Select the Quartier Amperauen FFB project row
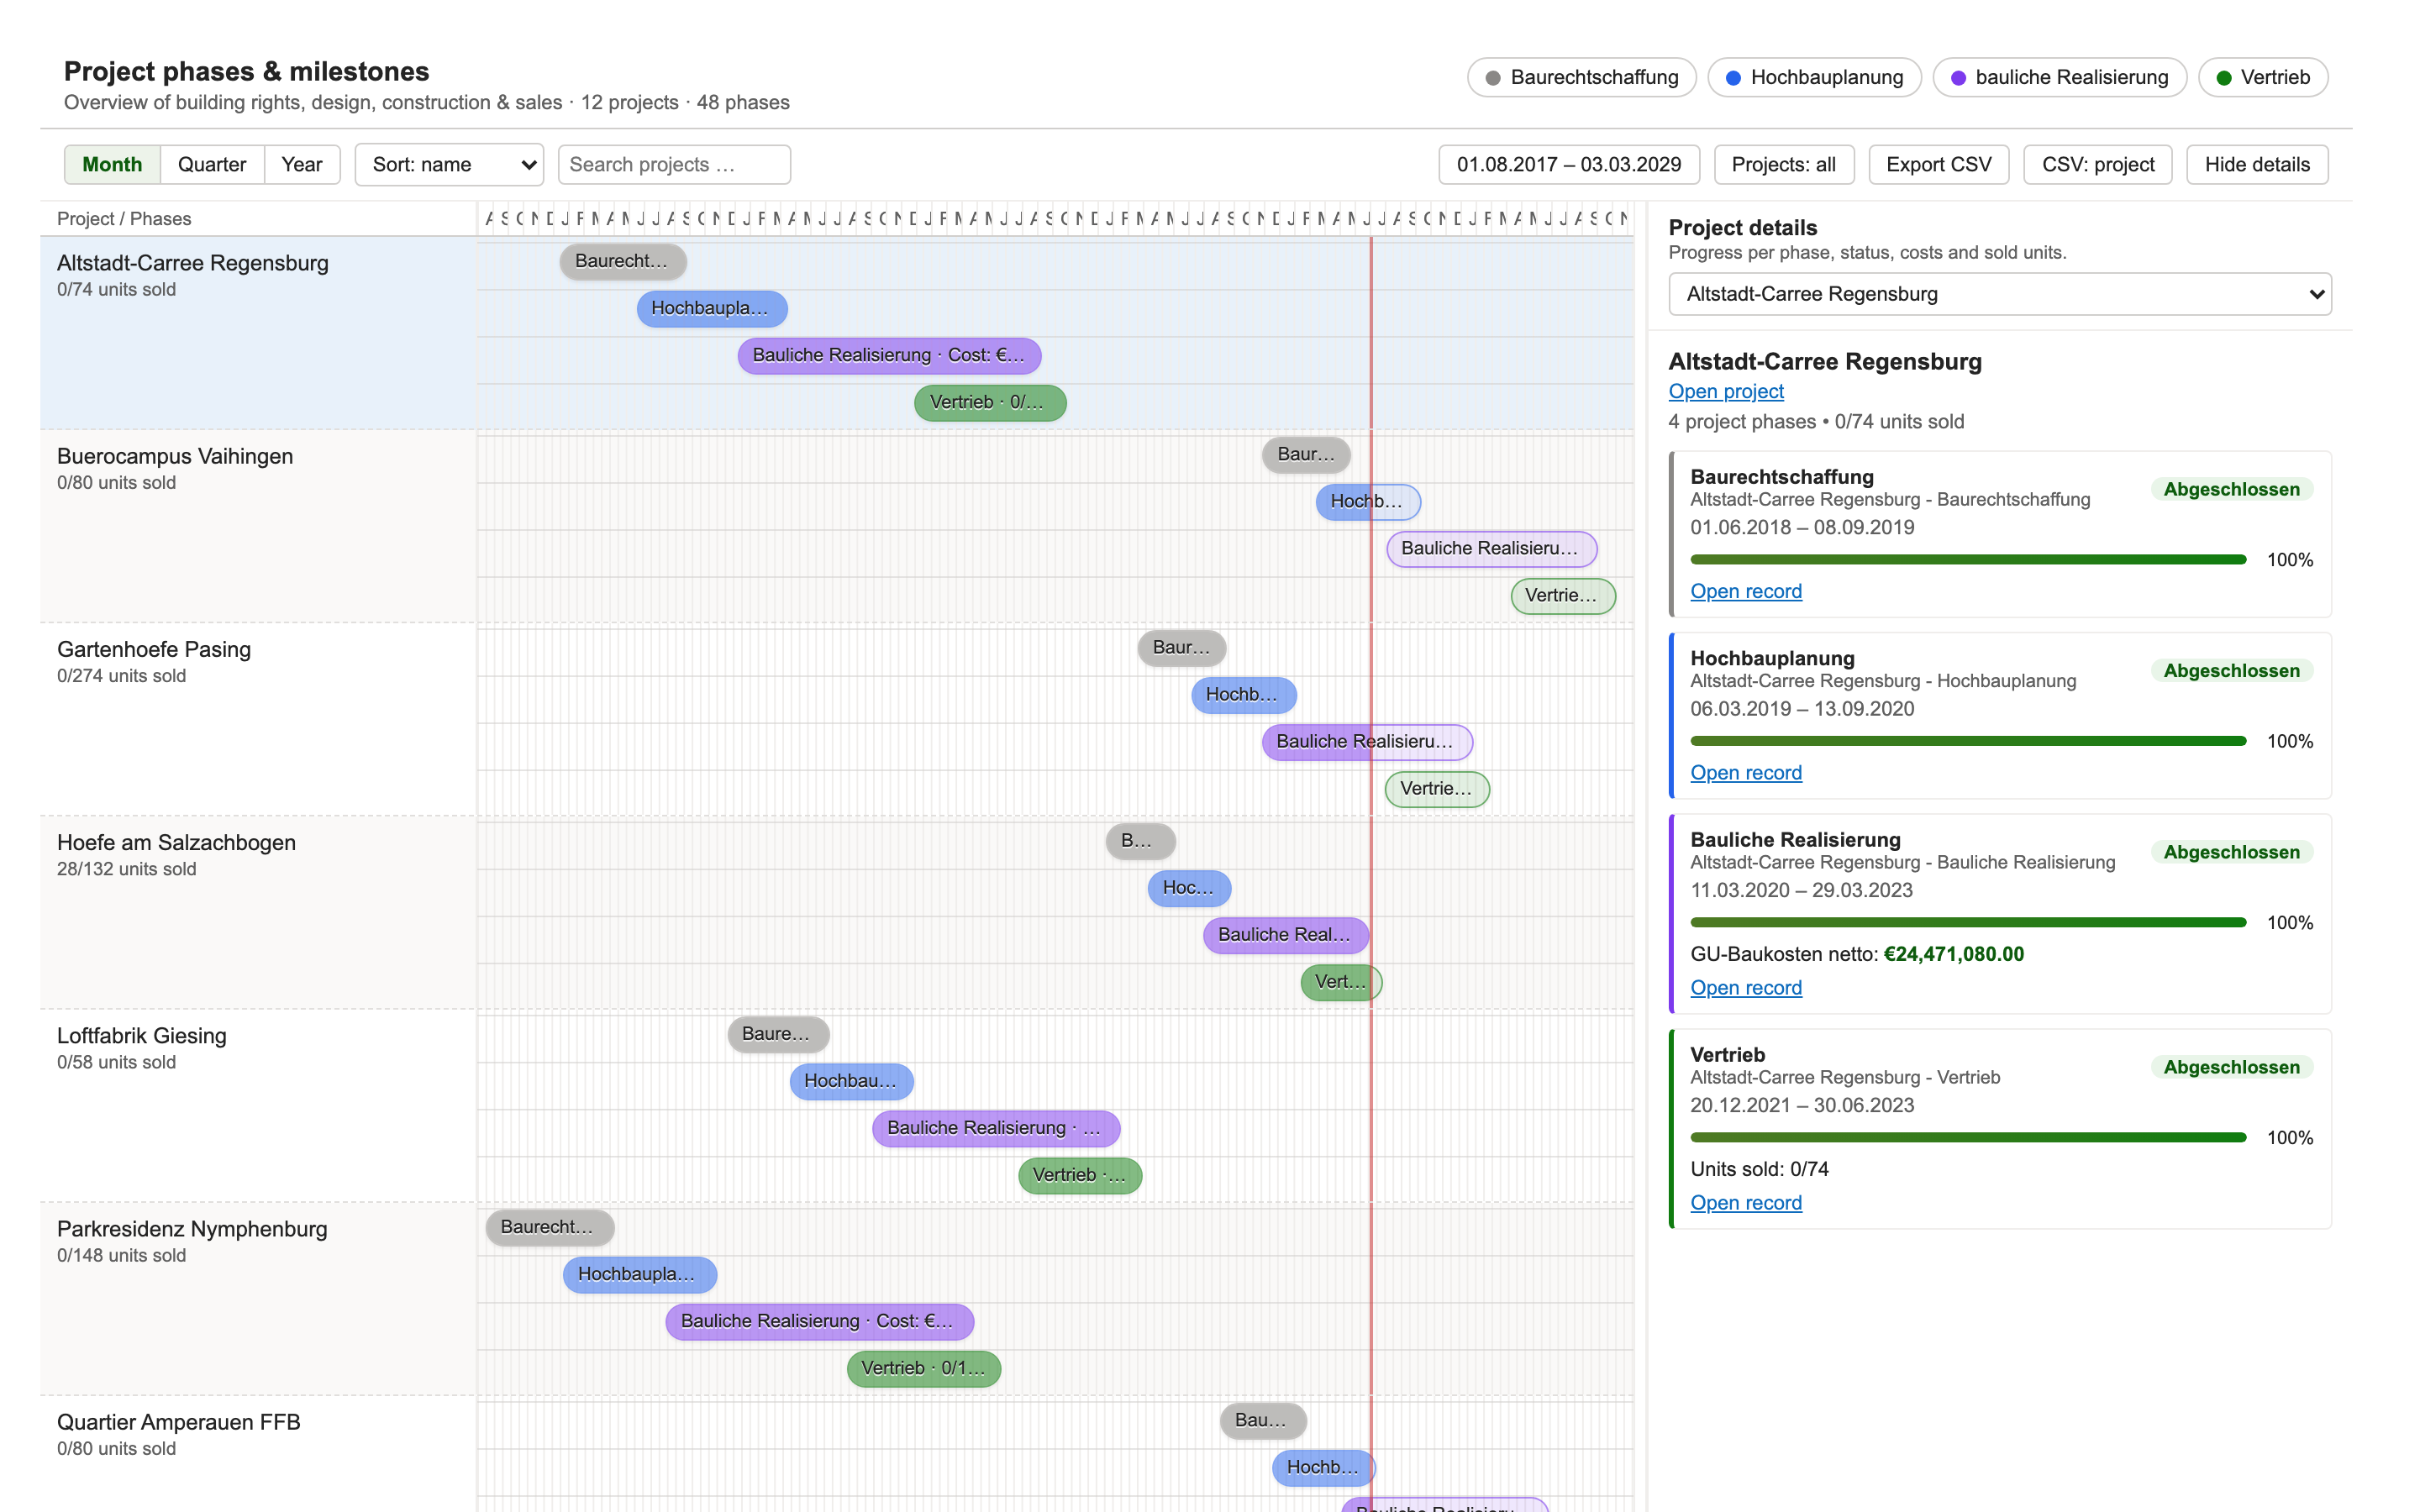2420x1512 pixels. coord(258,1454)
